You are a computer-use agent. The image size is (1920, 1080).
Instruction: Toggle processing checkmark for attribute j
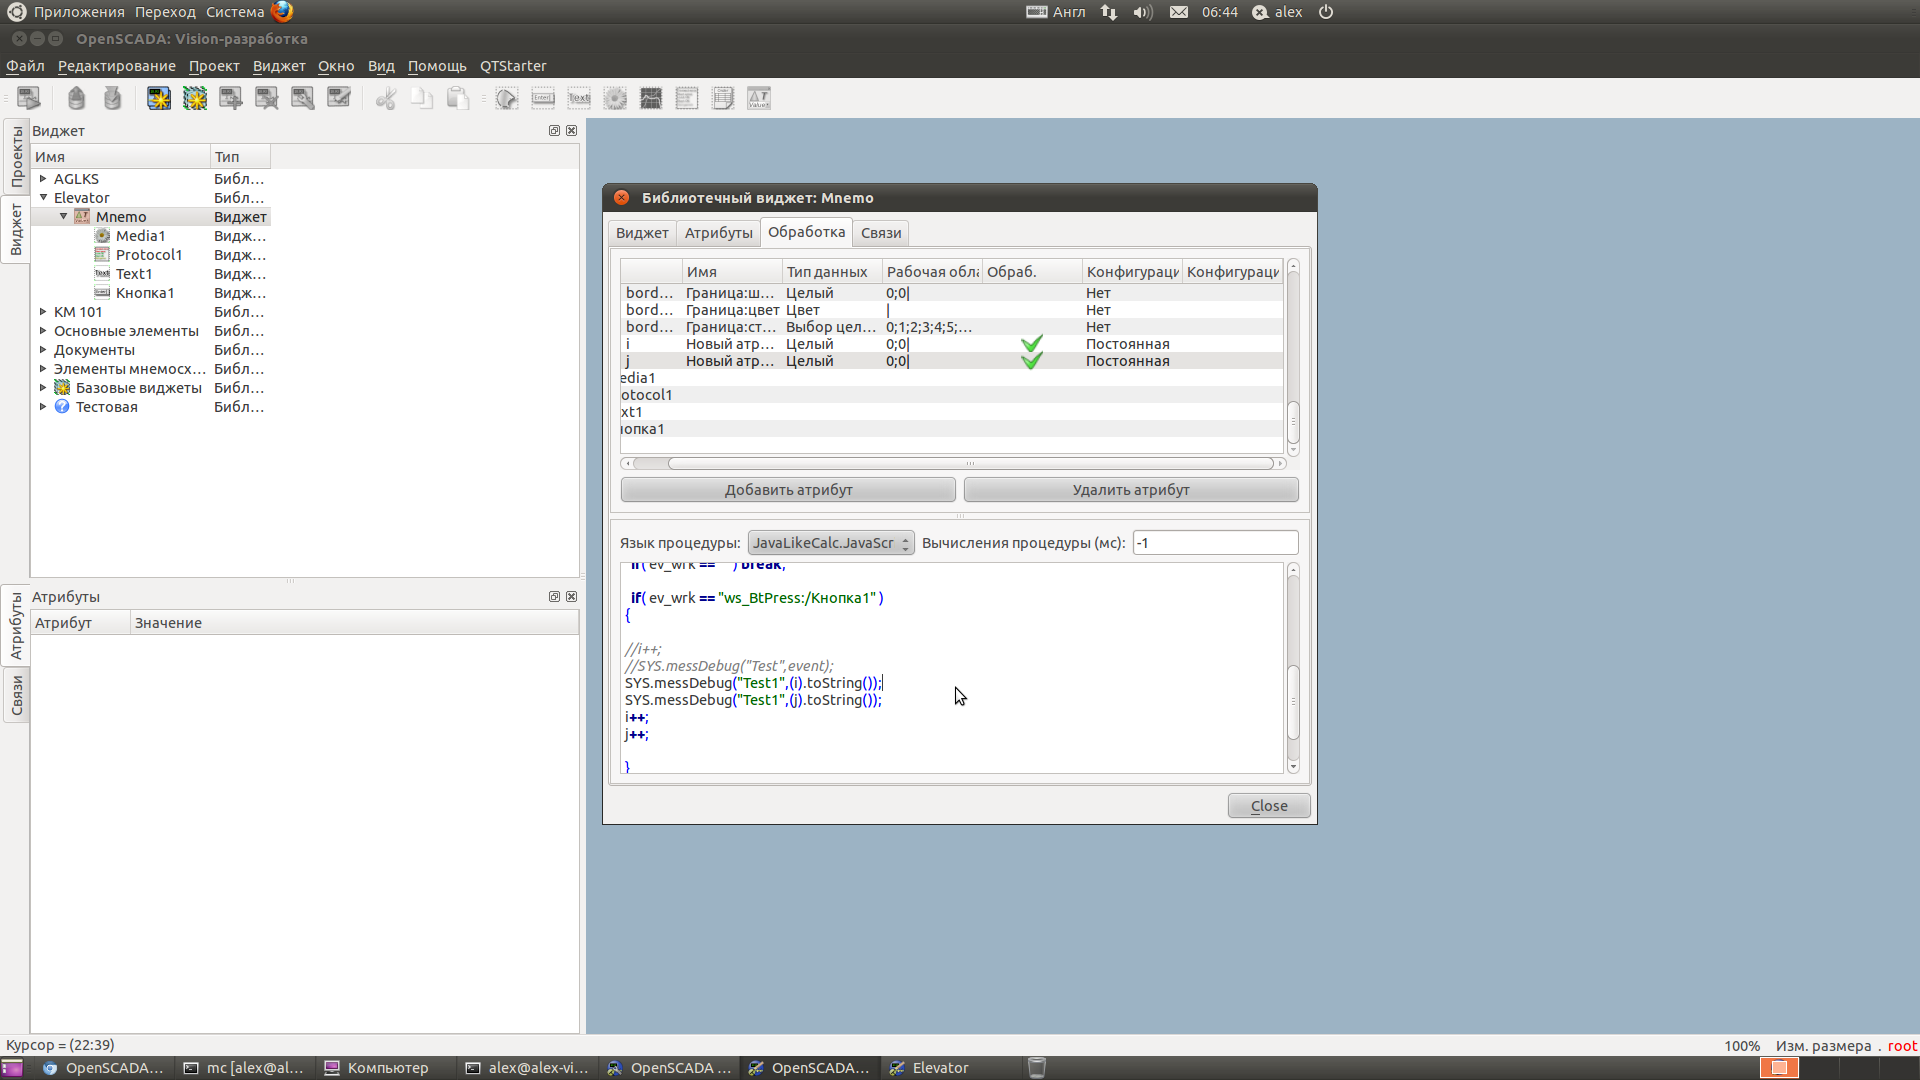click(x=1031, y=361)
